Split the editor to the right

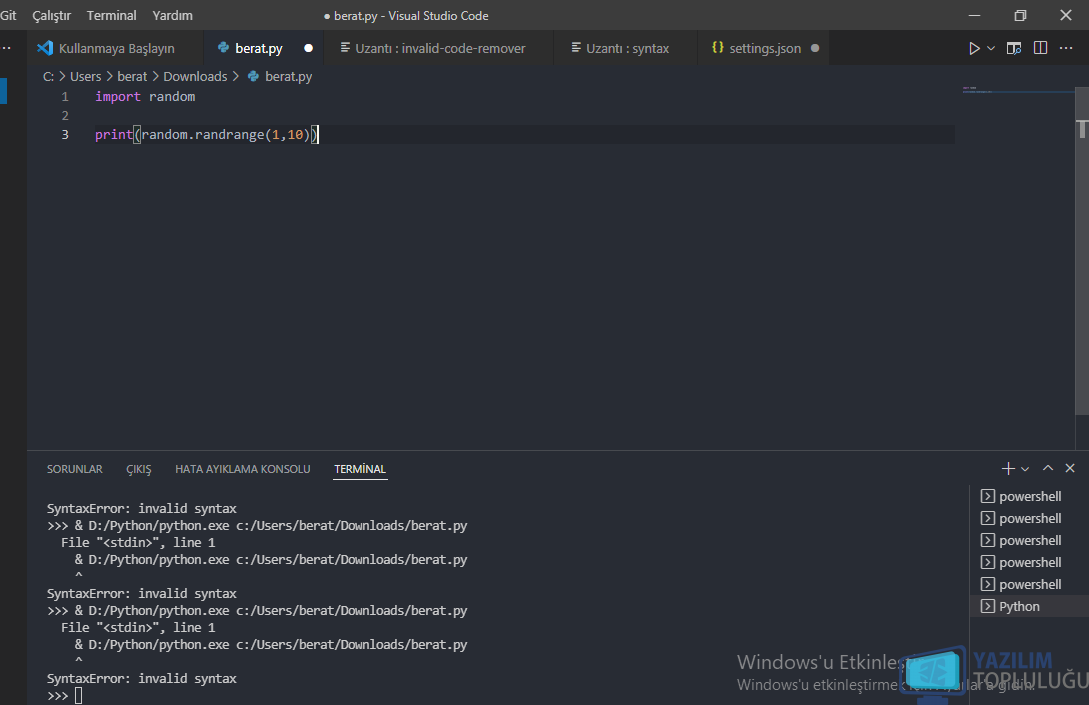point(1040,48)
